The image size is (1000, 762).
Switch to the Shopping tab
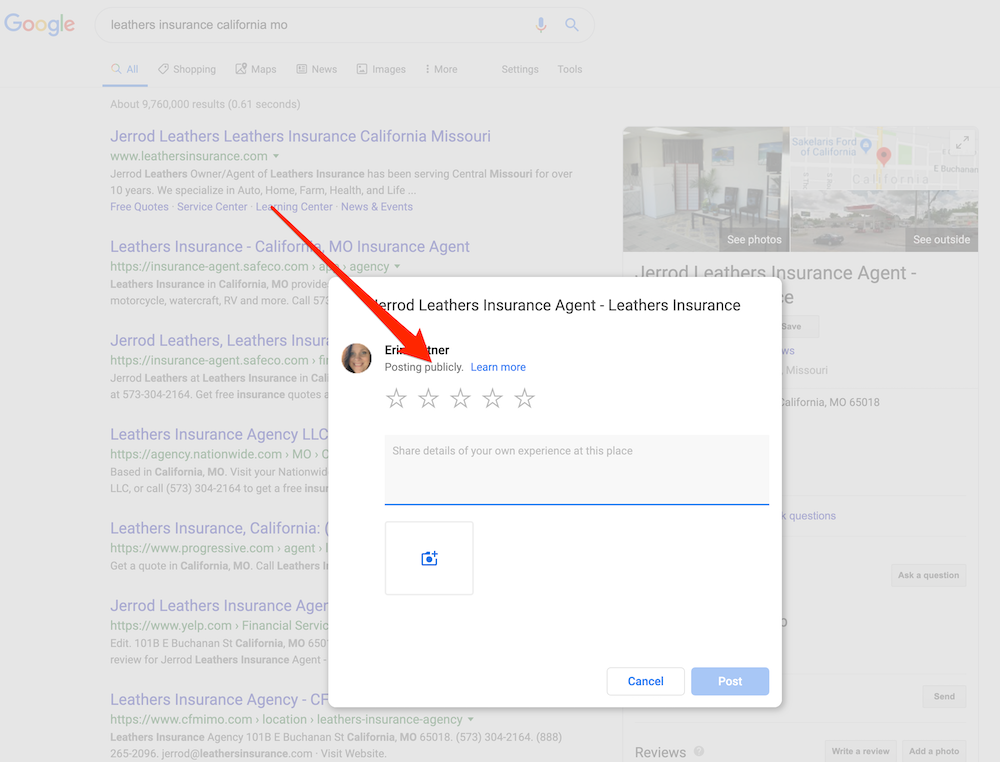[188, 69]
